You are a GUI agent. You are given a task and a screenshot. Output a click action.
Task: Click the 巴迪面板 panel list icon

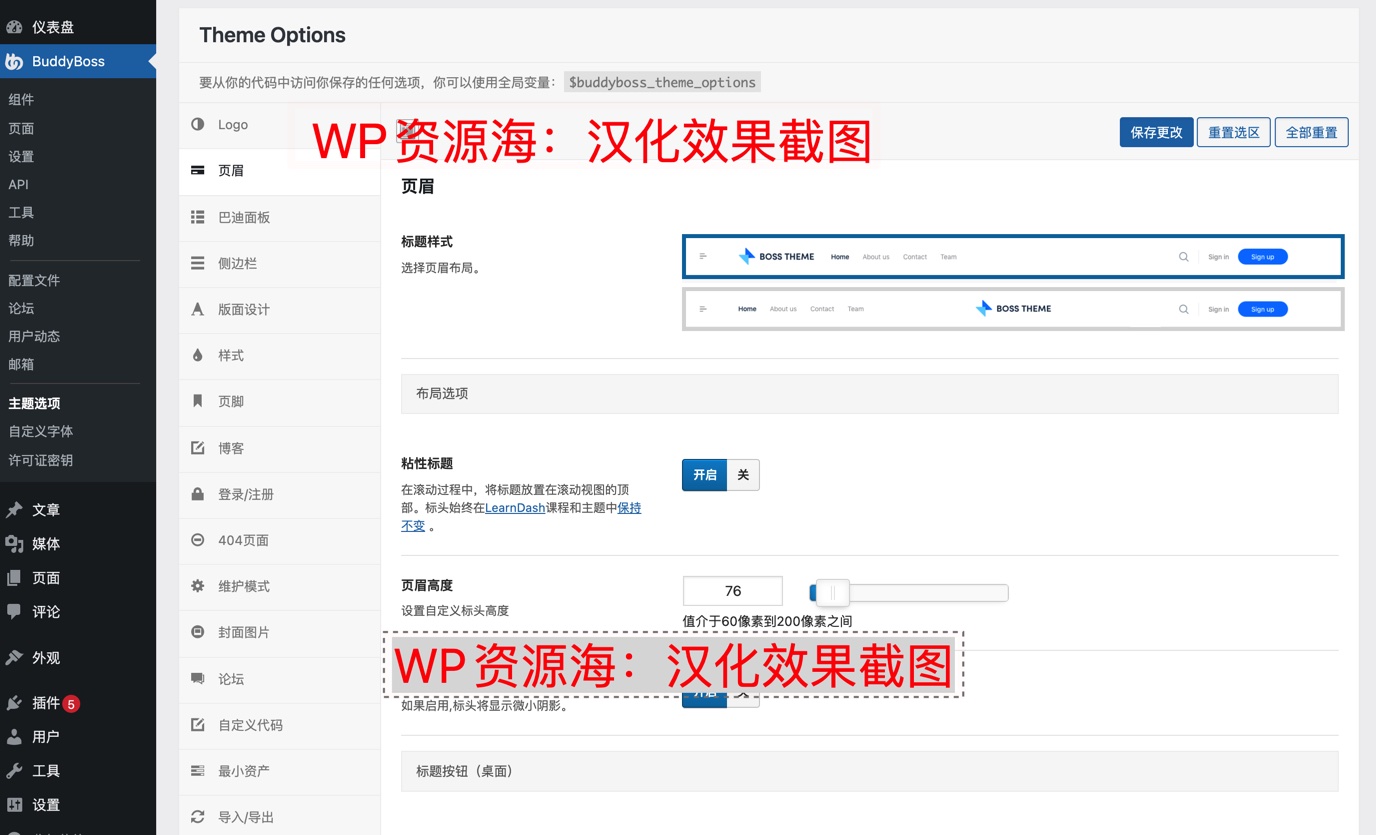coord(198,217)
